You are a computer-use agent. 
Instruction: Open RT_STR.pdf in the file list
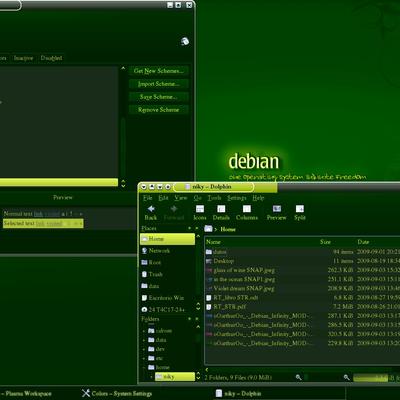pos(226,306)
